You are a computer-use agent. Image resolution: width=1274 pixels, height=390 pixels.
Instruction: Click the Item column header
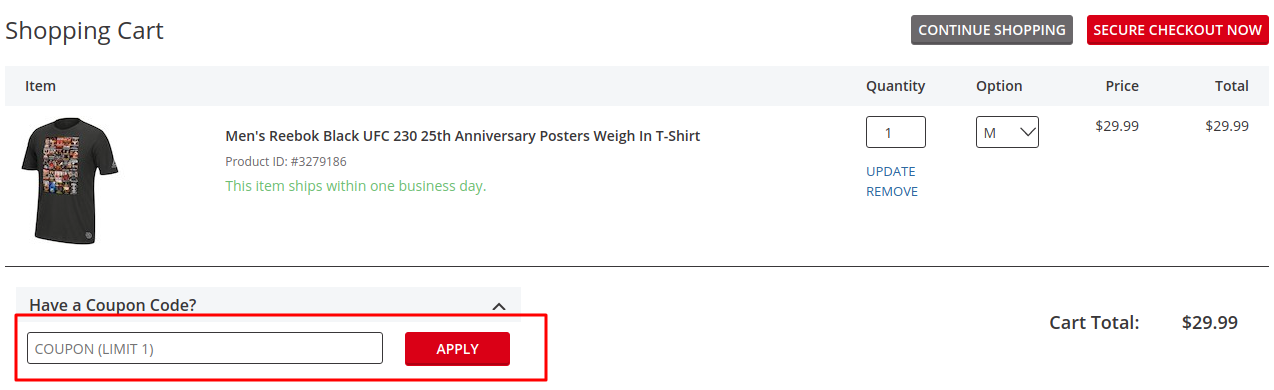(40, 86)
